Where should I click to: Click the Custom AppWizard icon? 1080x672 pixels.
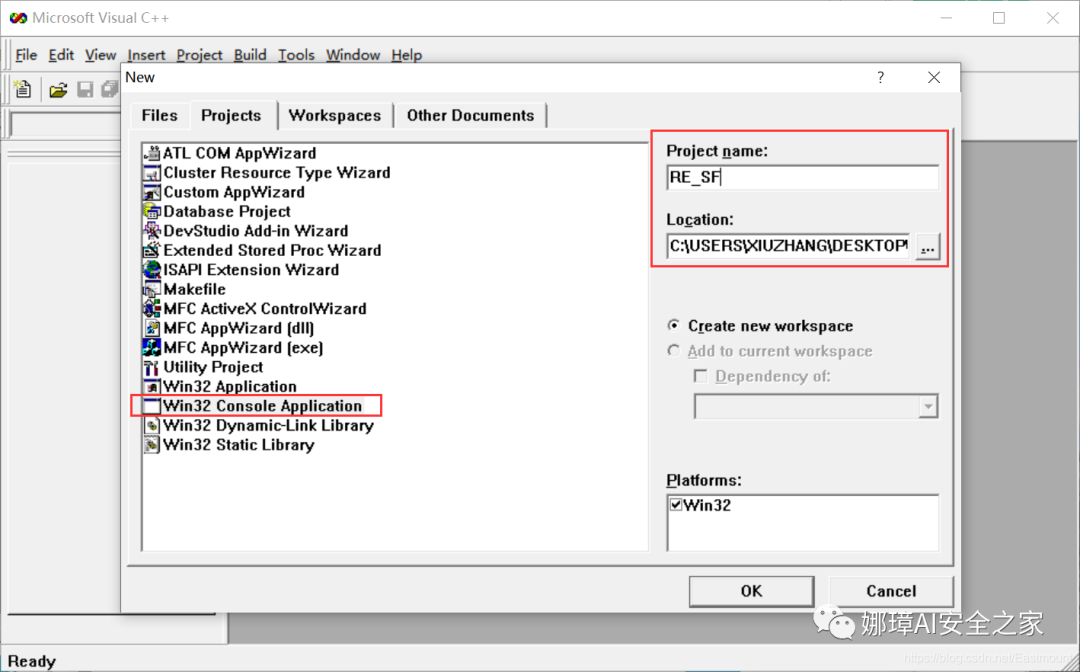pos(152,192)
